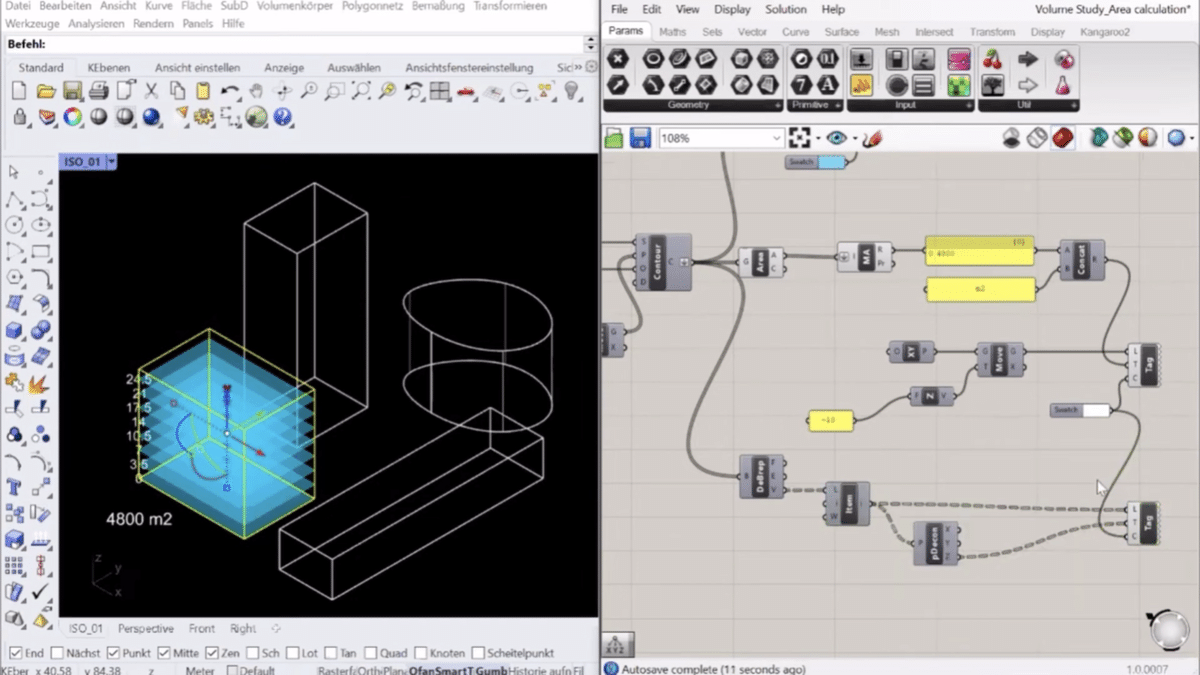Select the Gradient input component icon
Screen dimensions: 1200x675
[x=959, y=59]
